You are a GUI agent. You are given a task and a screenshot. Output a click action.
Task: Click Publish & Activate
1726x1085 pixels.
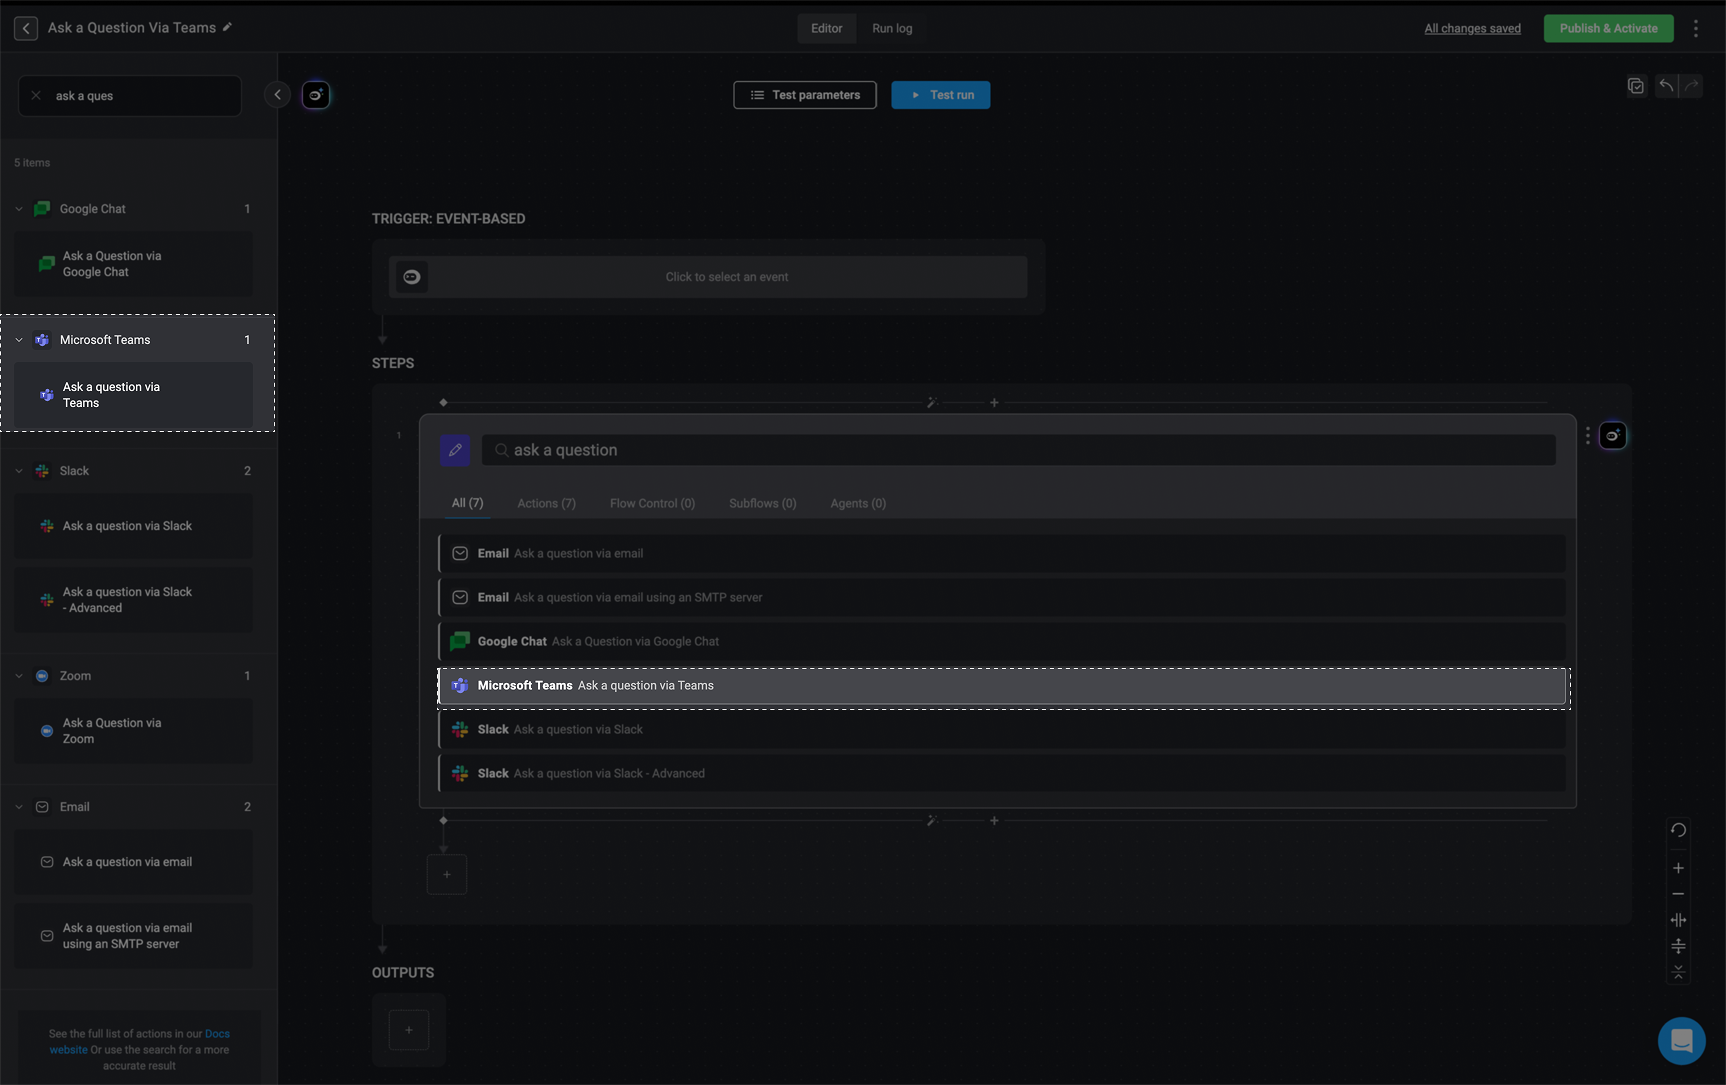(1608, 28)
